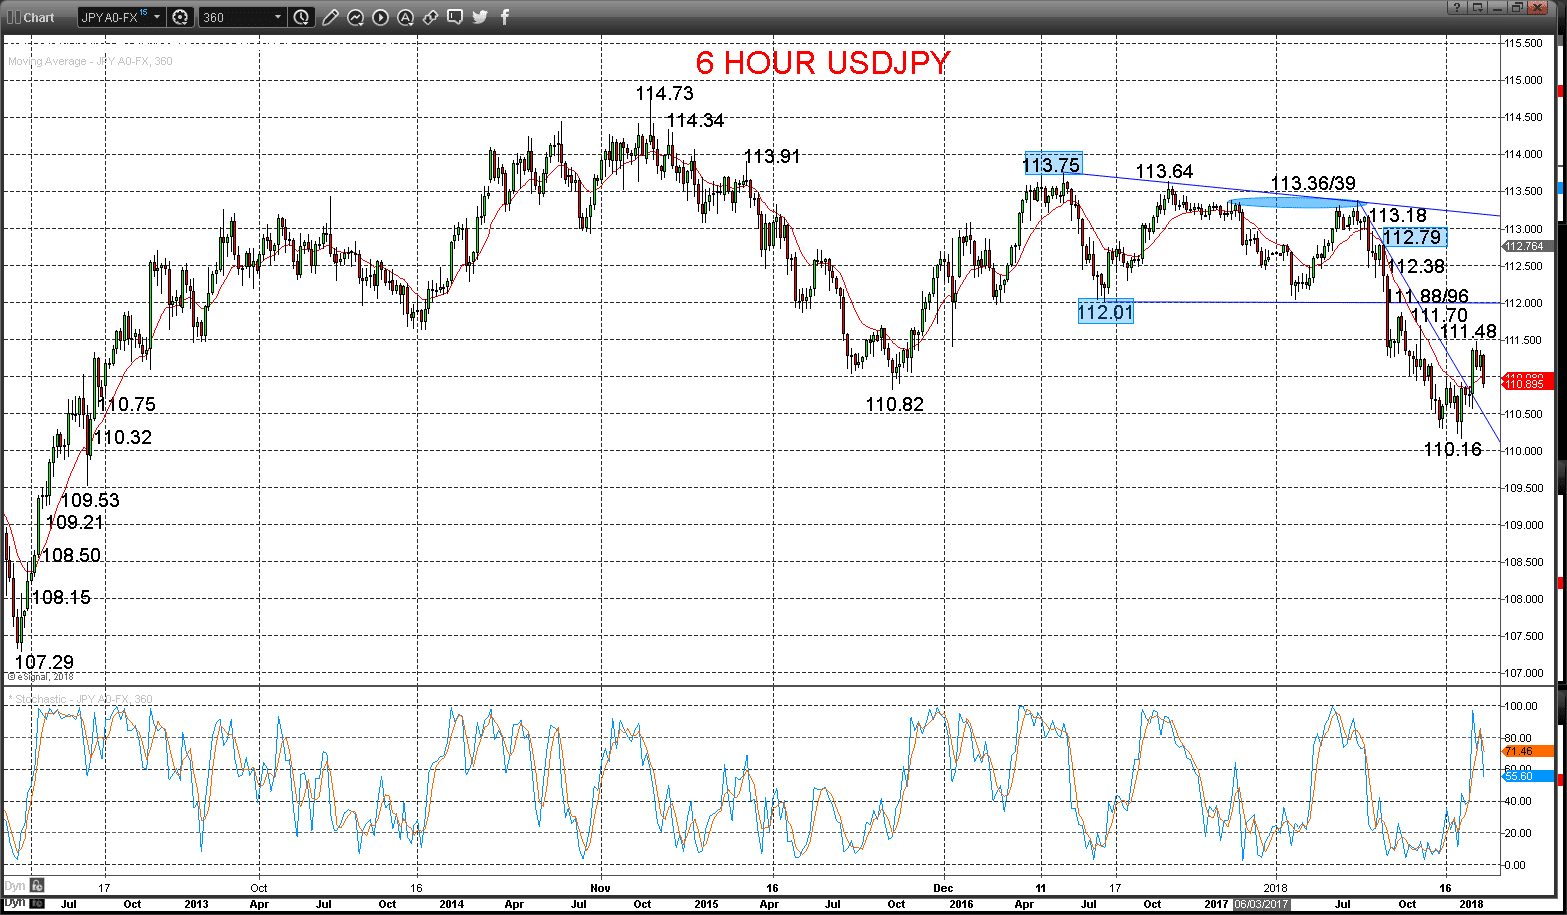
Task: Select the 6 HOUR USDJPY title text
Action: (x=822, y=63)
